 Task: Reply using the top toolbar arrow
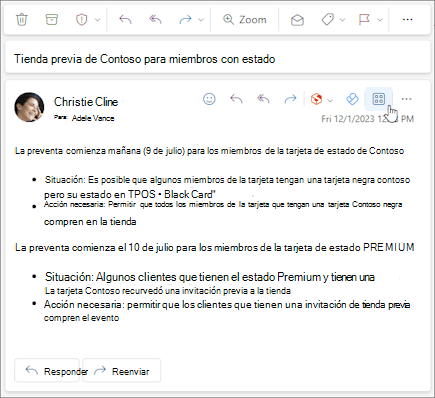pos(125,19)
